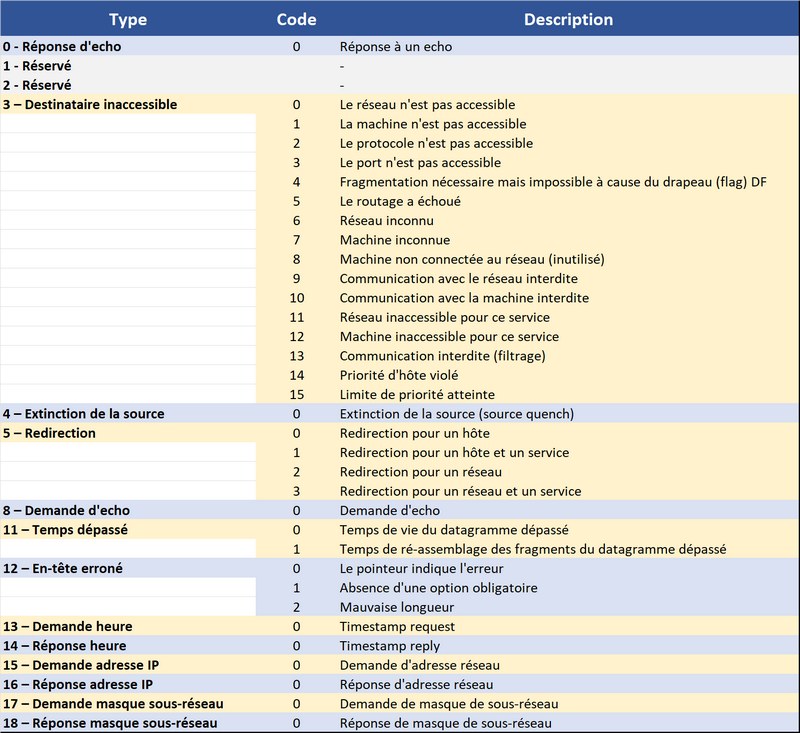
Task: Click the Code column header
Action: (x=296, y=19)
